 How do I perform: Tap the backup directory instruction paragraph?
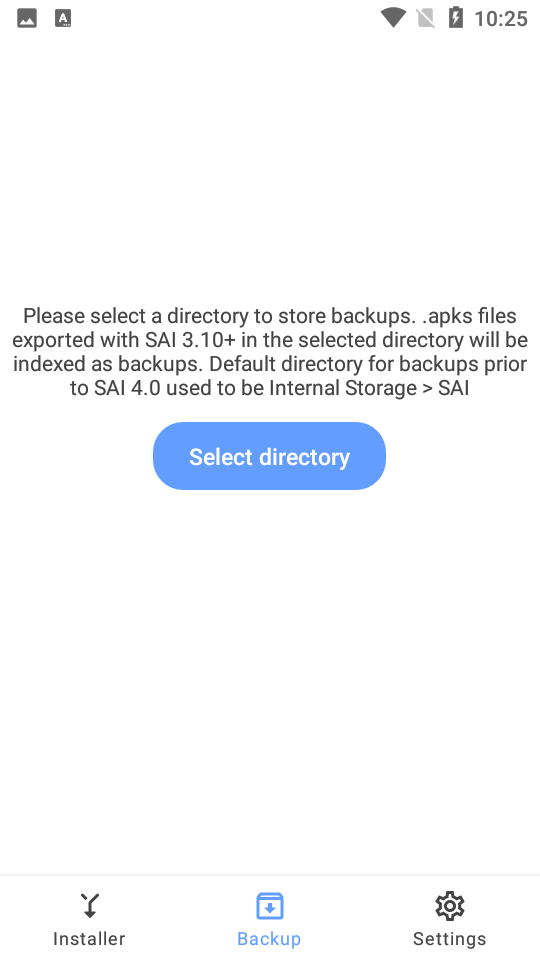pyautogui.click(x=269, y=352)
